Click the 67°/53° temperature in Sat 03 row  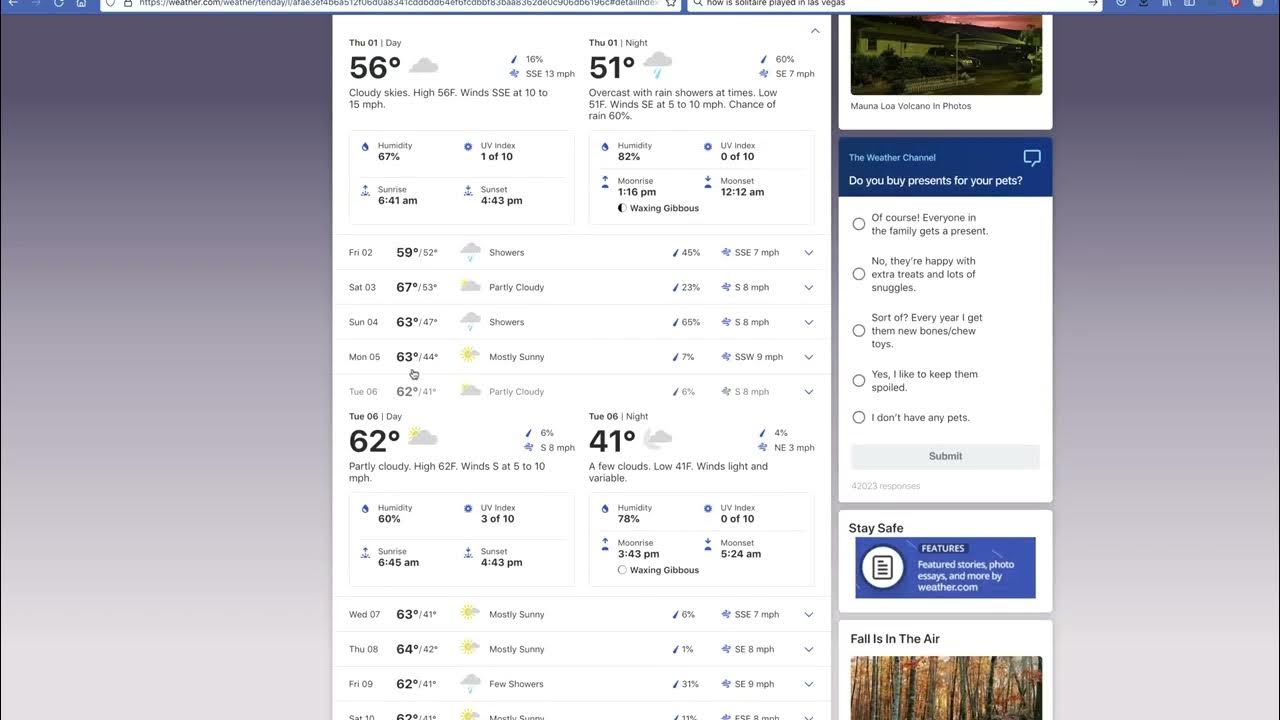pyautogui.click(x=416, y=287)
